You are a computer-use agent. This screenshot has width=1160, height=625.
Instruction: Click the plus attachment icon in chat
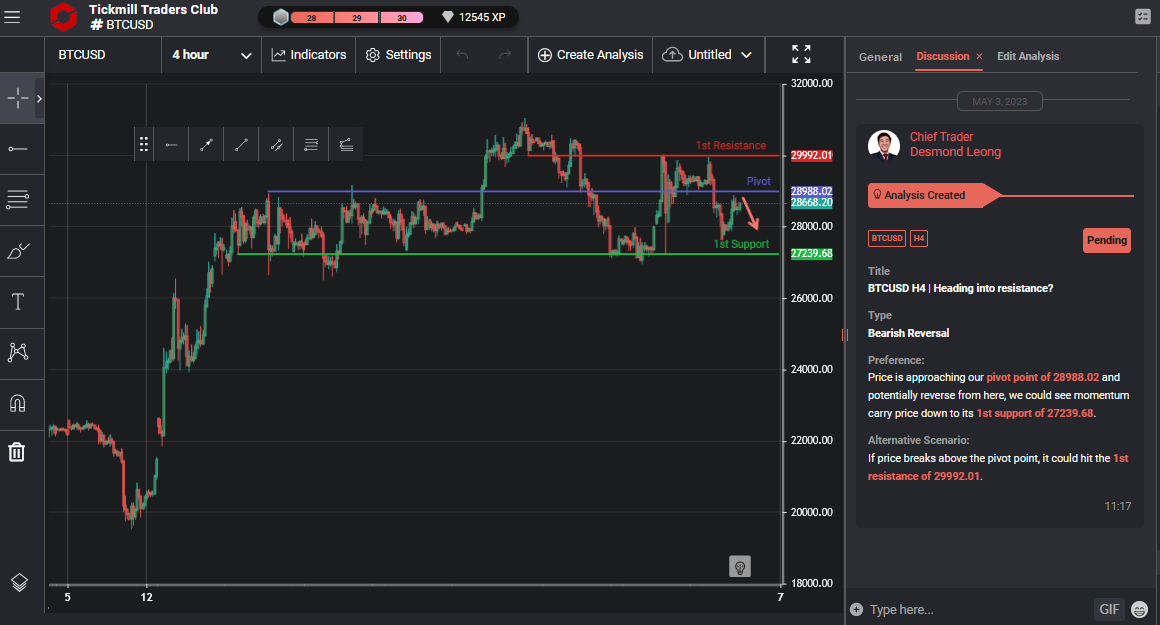[x=857, y=609]
